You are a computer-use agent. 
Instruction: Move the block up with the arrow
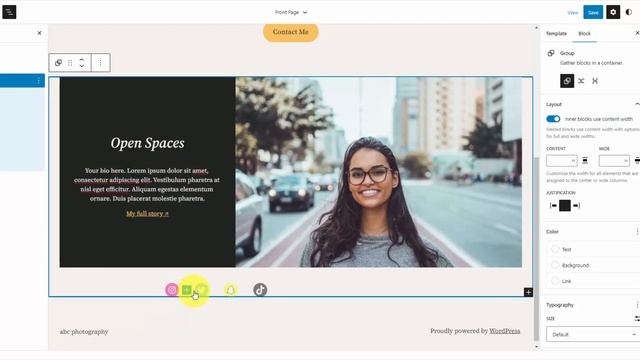82,59
